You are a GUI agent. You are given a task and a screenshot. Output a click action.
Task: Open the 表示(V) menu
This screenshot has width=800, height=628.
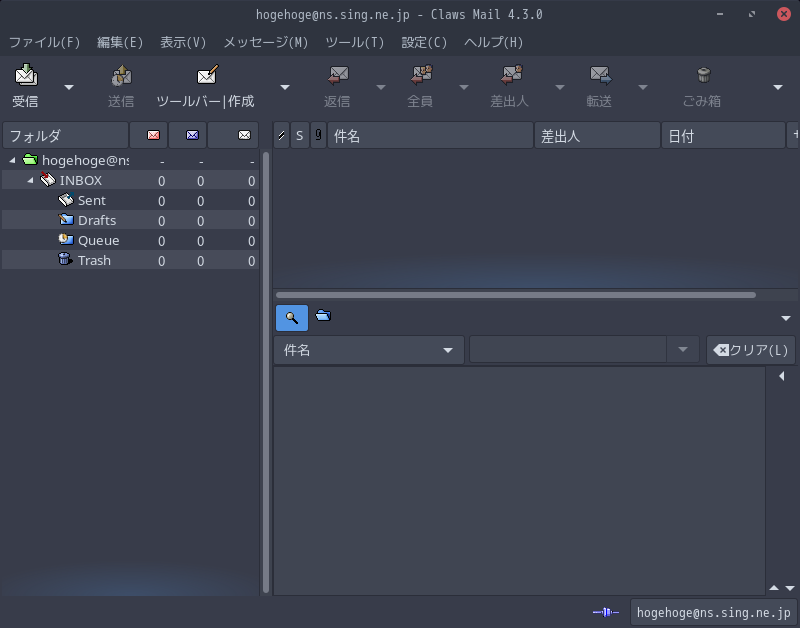183,42
